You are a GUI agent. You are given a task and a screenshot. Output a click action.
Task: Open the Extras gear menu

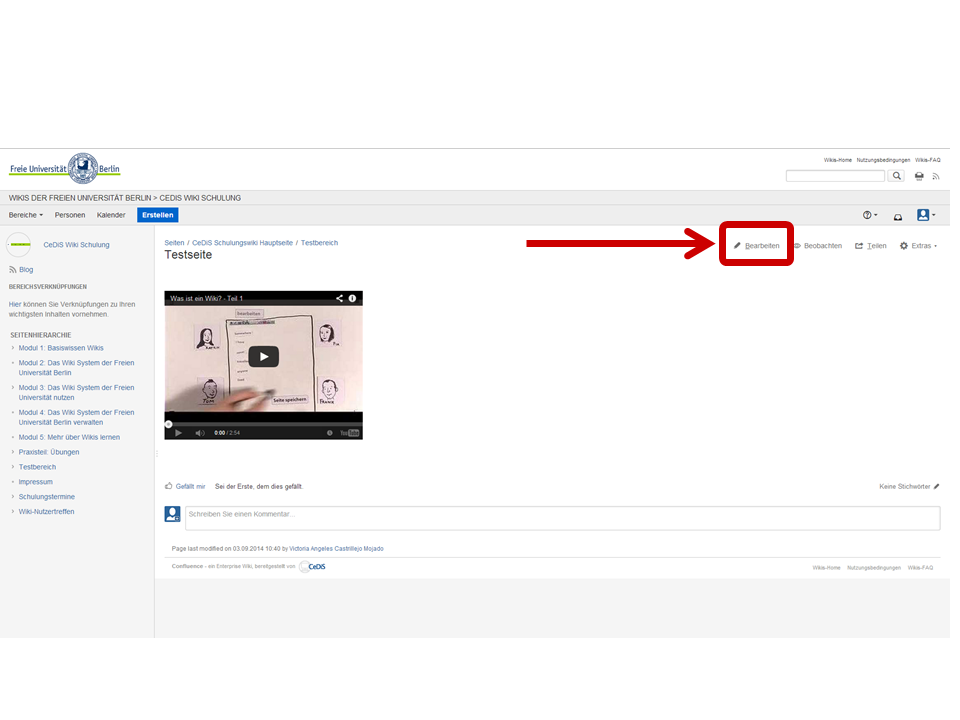(918, 246)
